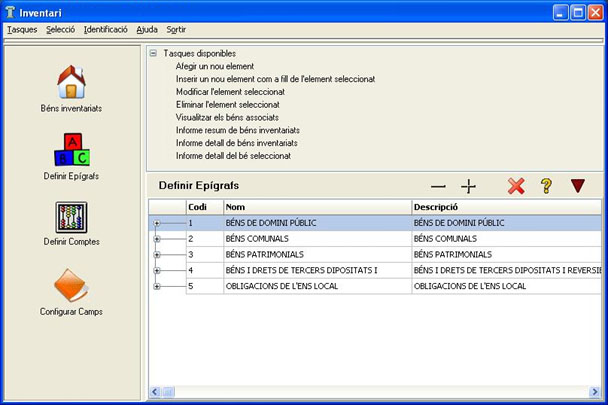Expand row 1 BÉNS DE DOMINI PÚBLIC
The height and width of the screenshot is (405, 608).
coord(157,222)
